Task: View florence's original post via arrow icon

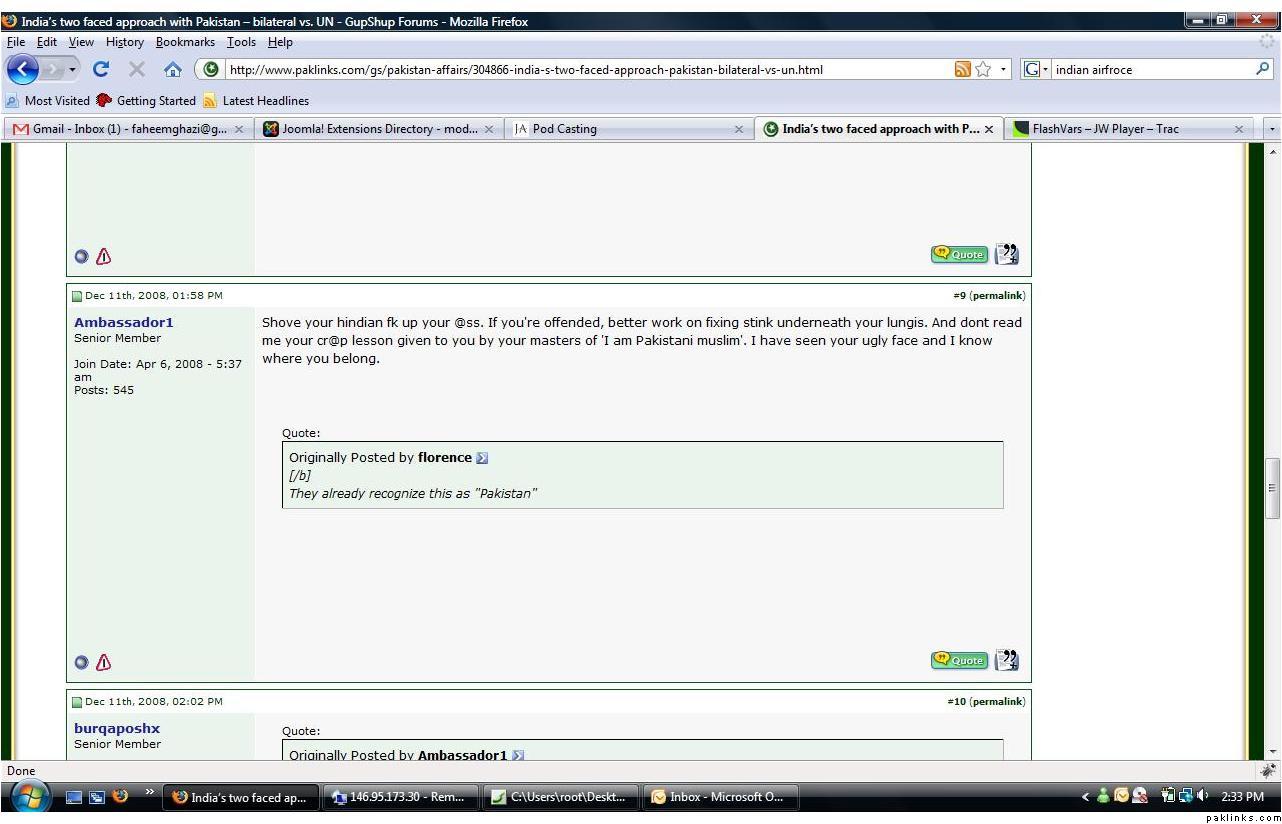Action: pyautogui.click(x=482, y=458)
